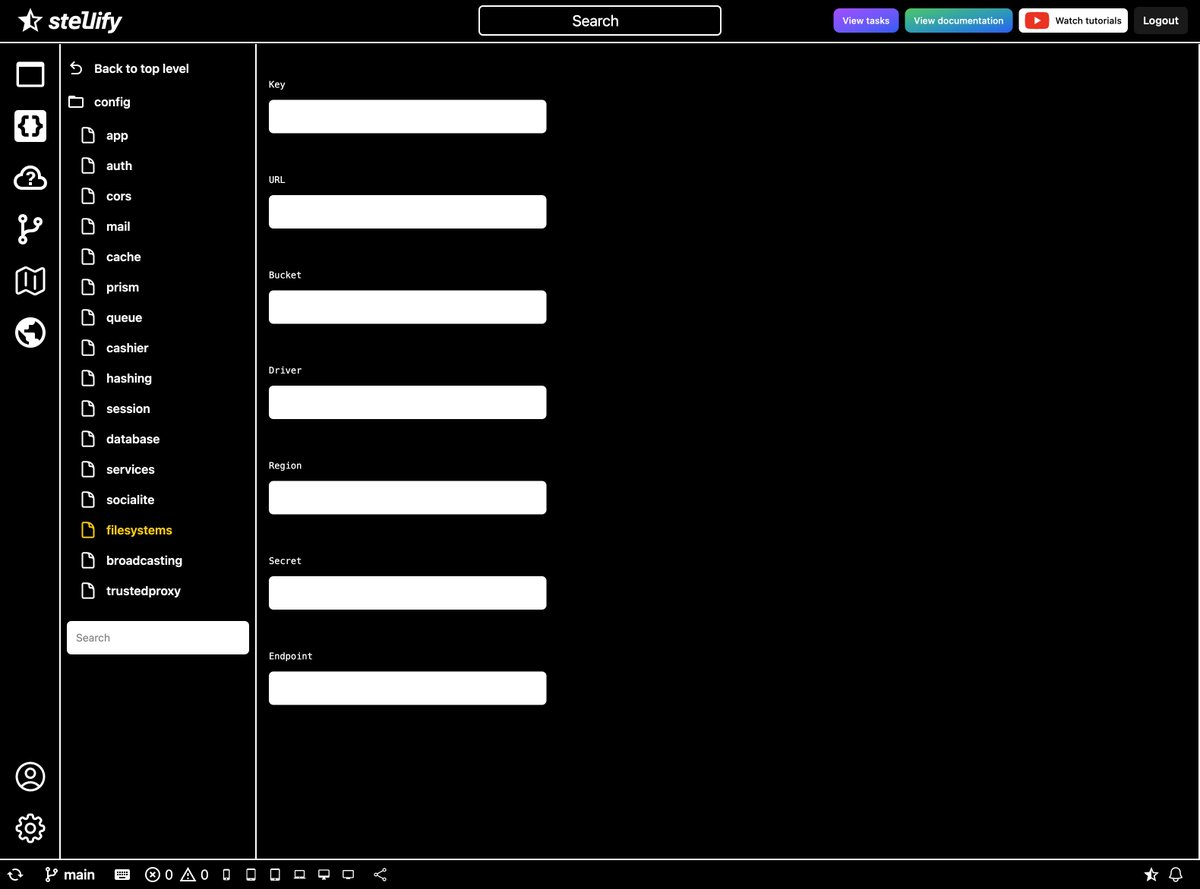The image size is (1200, 889).
Task: Open the map icon in the sidebar
Action: 30,281
